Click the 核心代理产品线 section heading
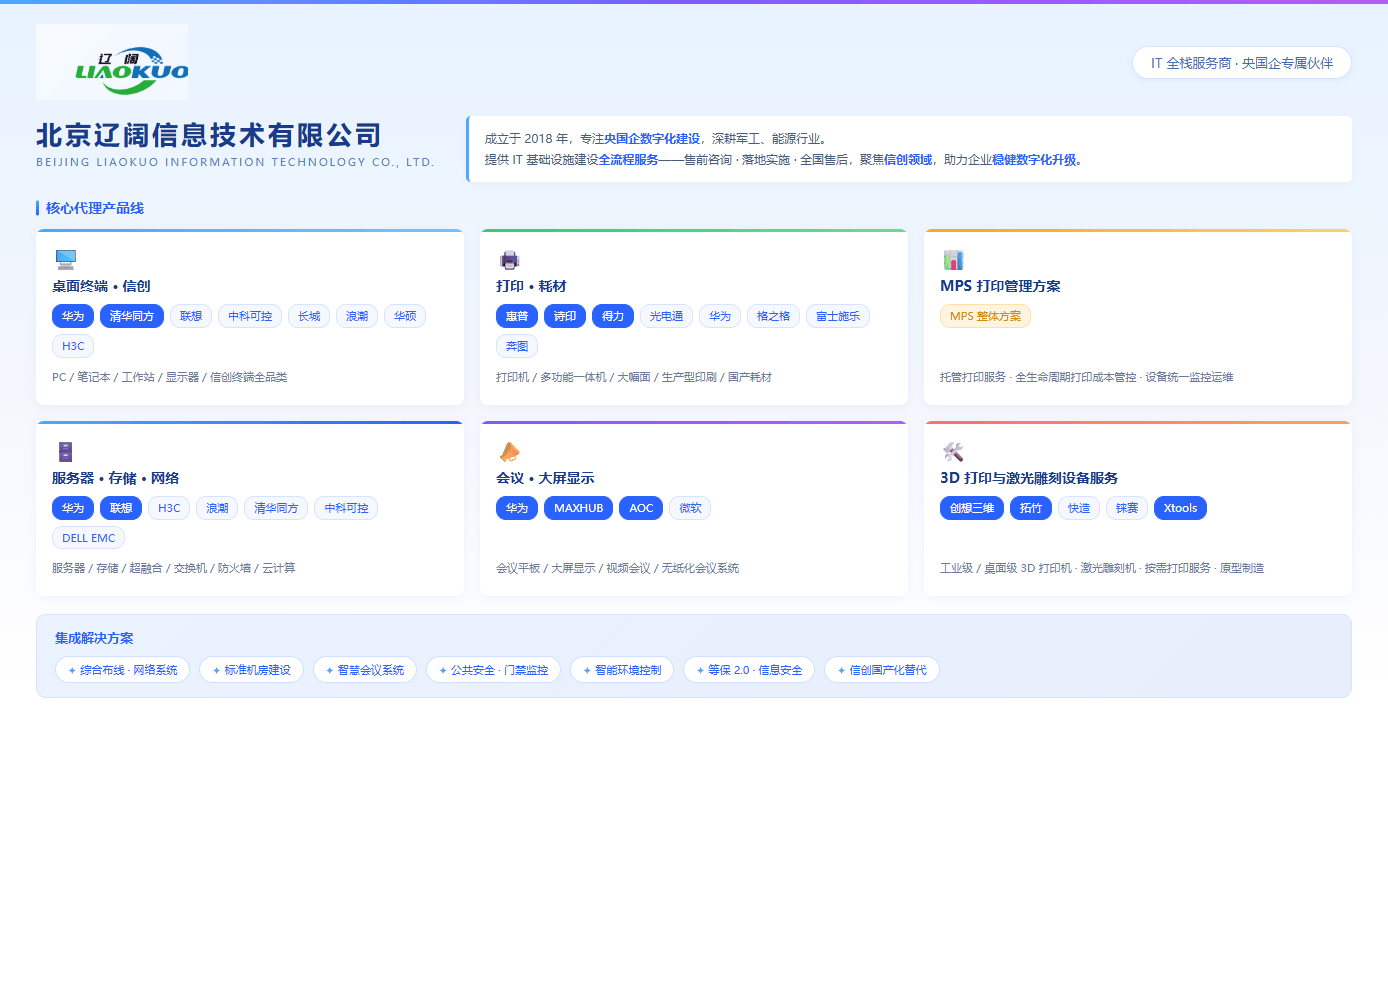Screen dimensions: 1388x991 95,208
